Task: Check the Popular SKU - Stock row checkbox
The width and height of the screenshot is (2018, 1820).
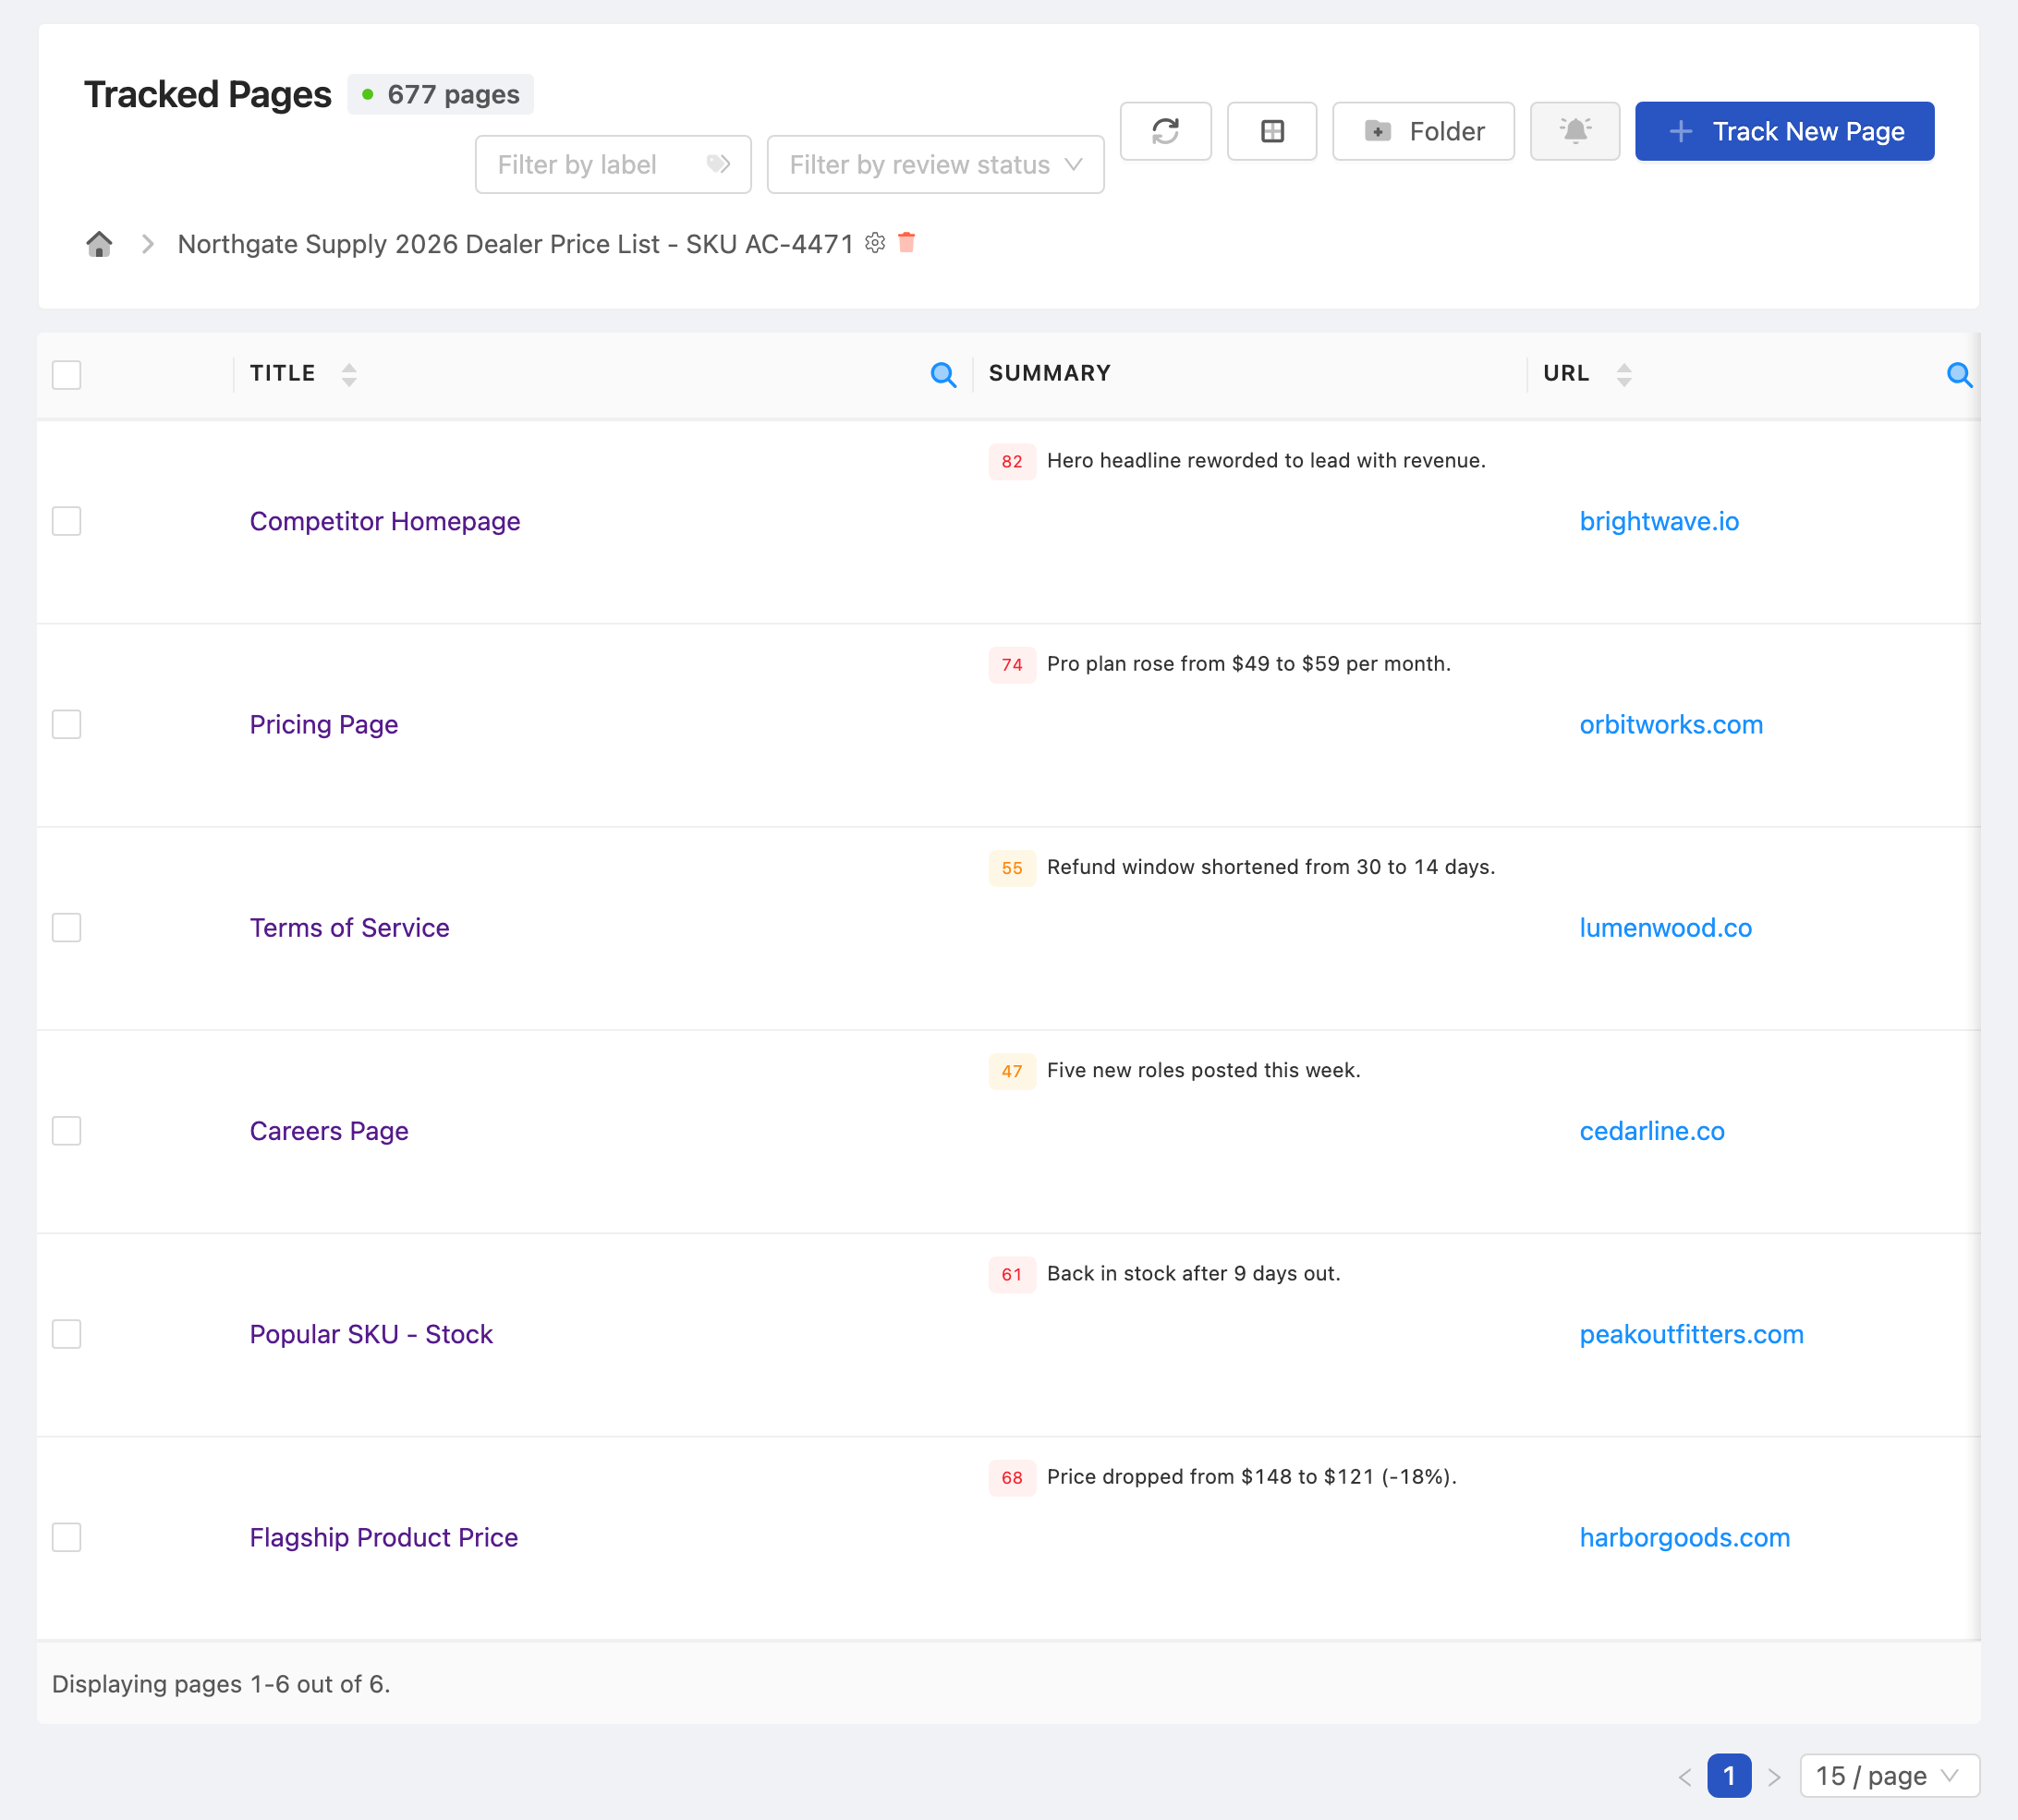Action: pos(66,1333)
